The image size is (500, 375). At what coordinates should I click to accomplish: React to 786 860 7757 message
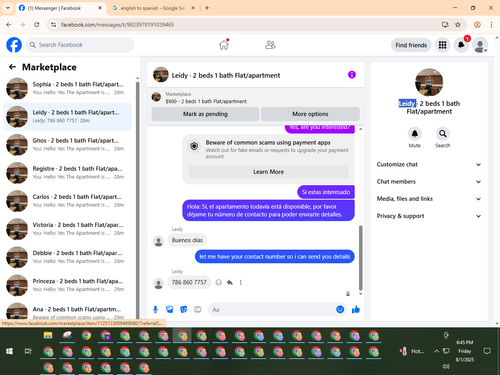click(x=219, y=282)
